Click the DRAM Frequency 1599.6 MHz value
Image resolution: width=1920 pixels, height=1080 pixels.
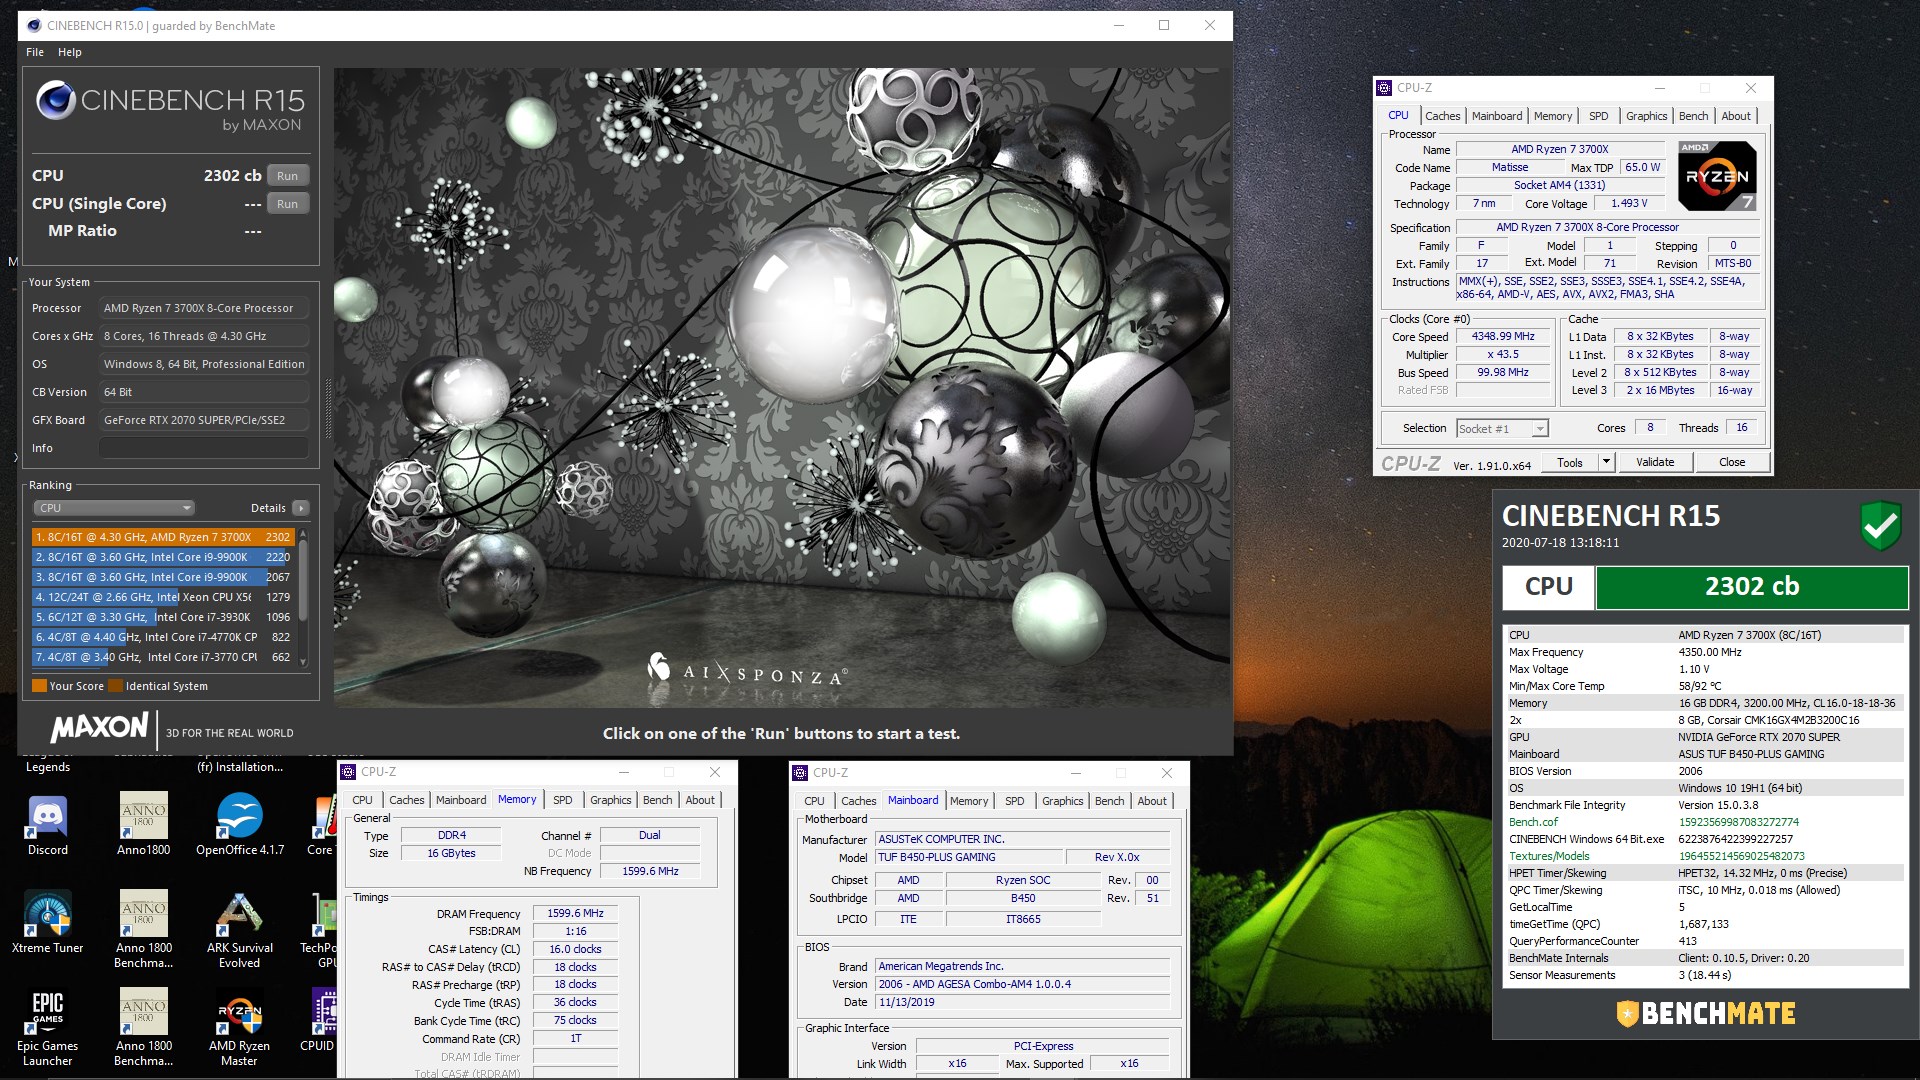(x=575, y=913)
